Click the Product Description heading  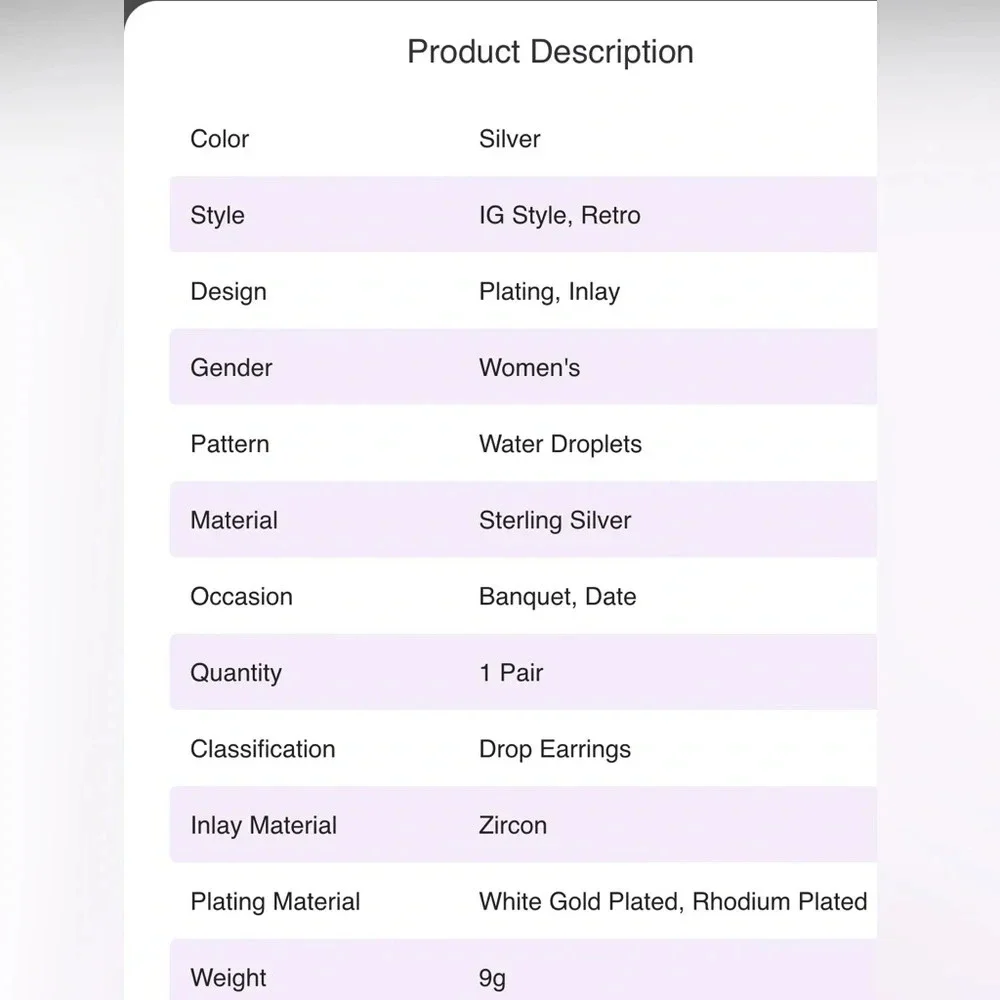coord(550,52)
